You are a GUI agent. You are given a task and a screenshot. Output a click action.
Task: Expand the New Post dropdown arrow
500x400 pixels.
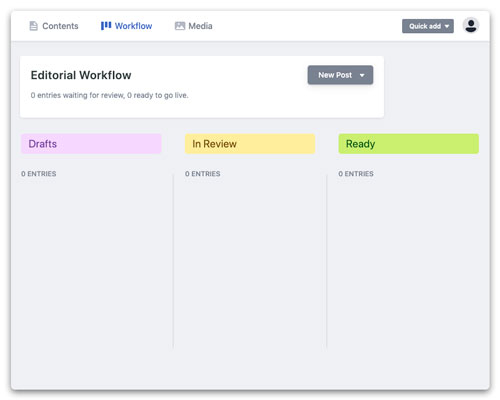tap(362, 75)
